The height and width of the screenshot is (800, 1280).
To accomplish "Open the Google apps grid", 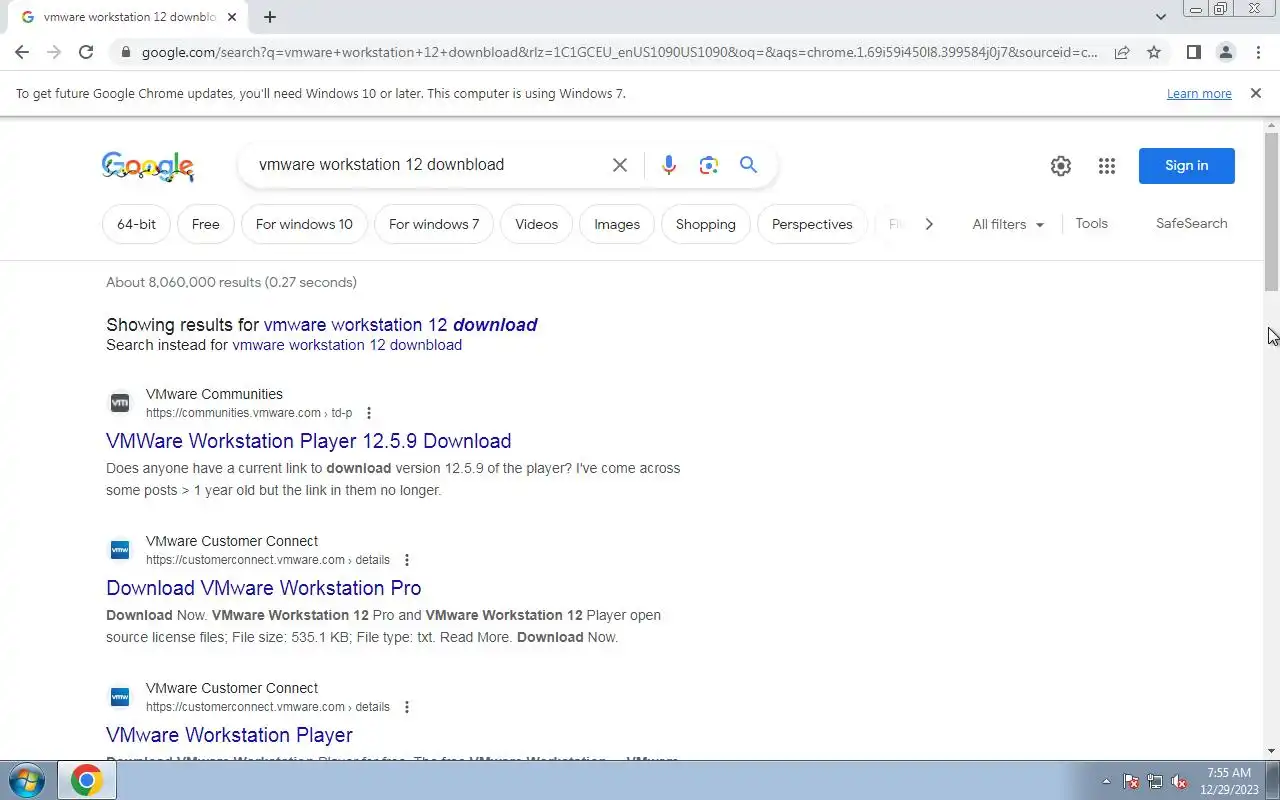I will click(1106, 166).
